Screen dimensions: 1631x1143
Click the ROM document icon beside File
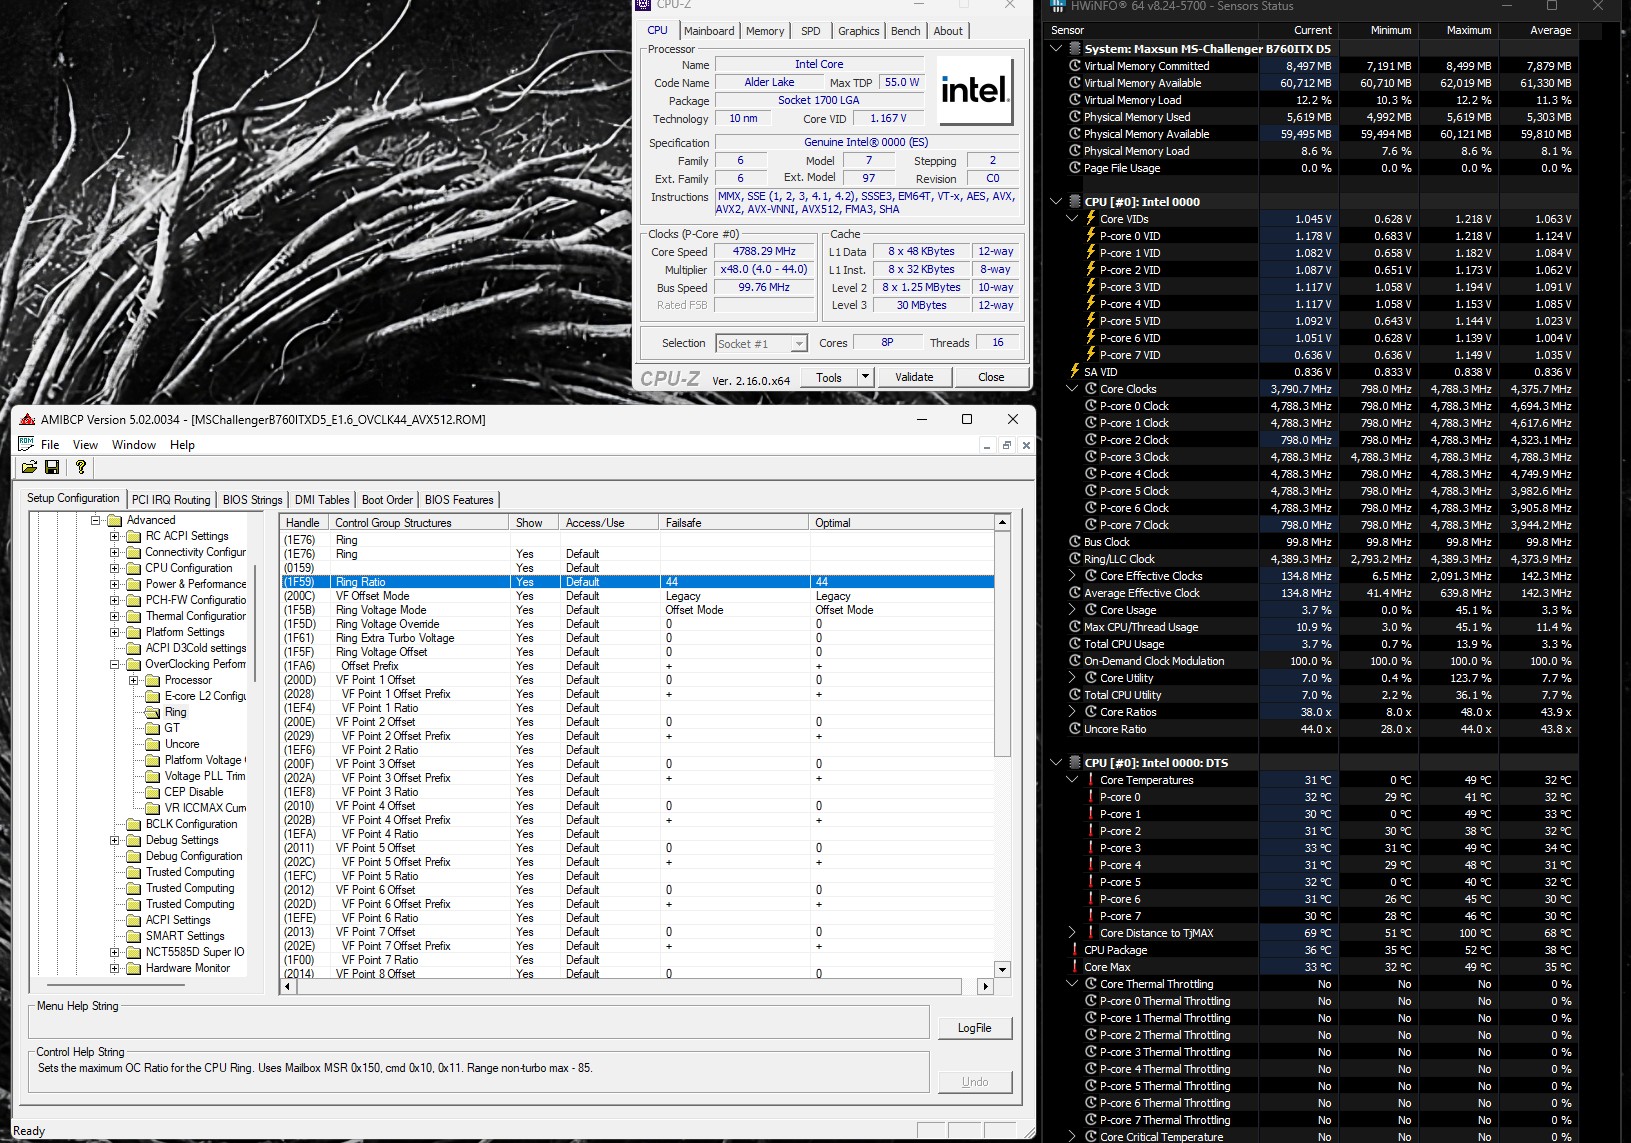pyautogui.click(x=26, y=444)
